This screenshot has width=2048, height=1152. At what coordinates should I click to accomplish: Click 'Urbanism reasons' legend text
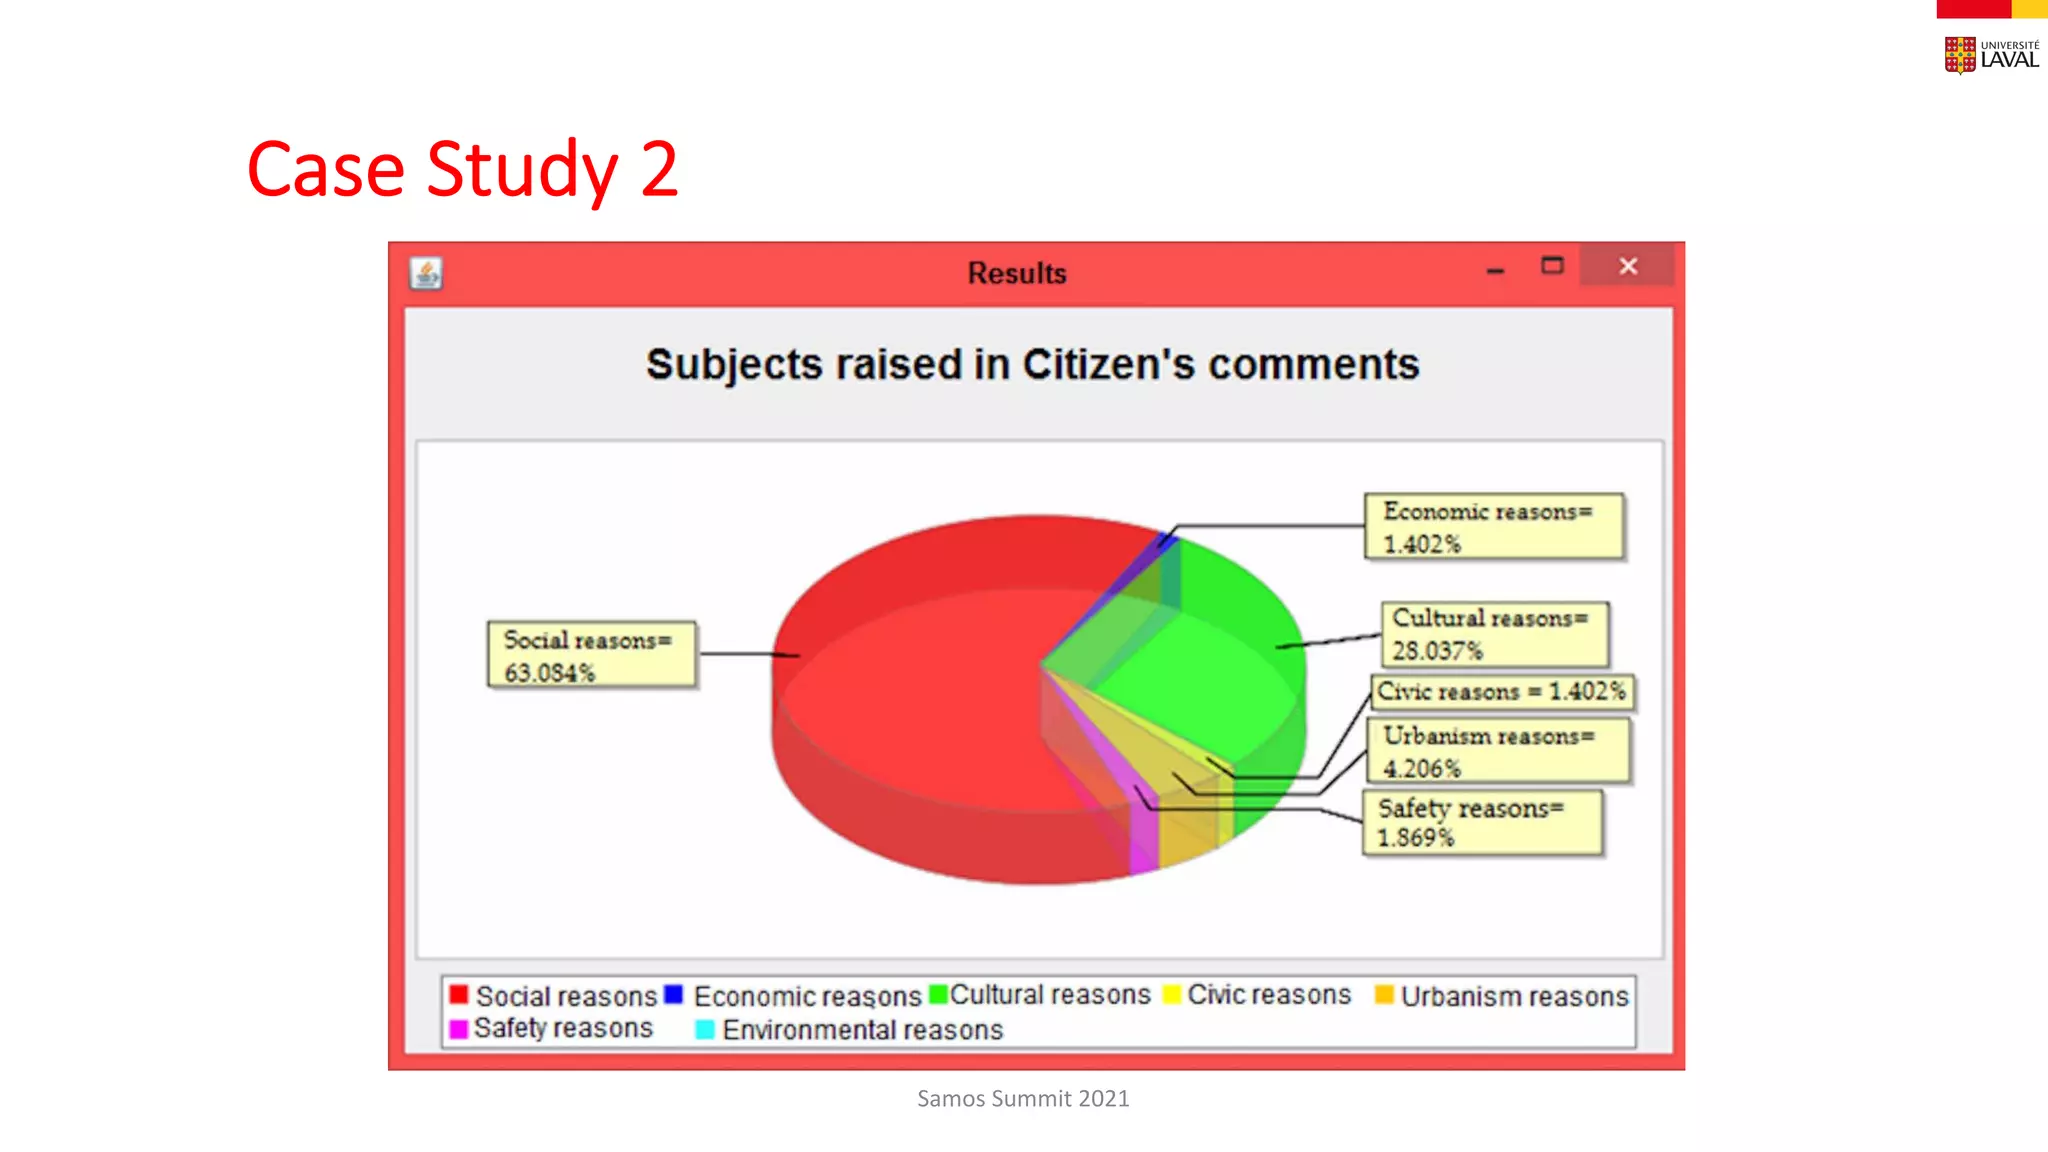(x=1515, y=996)
